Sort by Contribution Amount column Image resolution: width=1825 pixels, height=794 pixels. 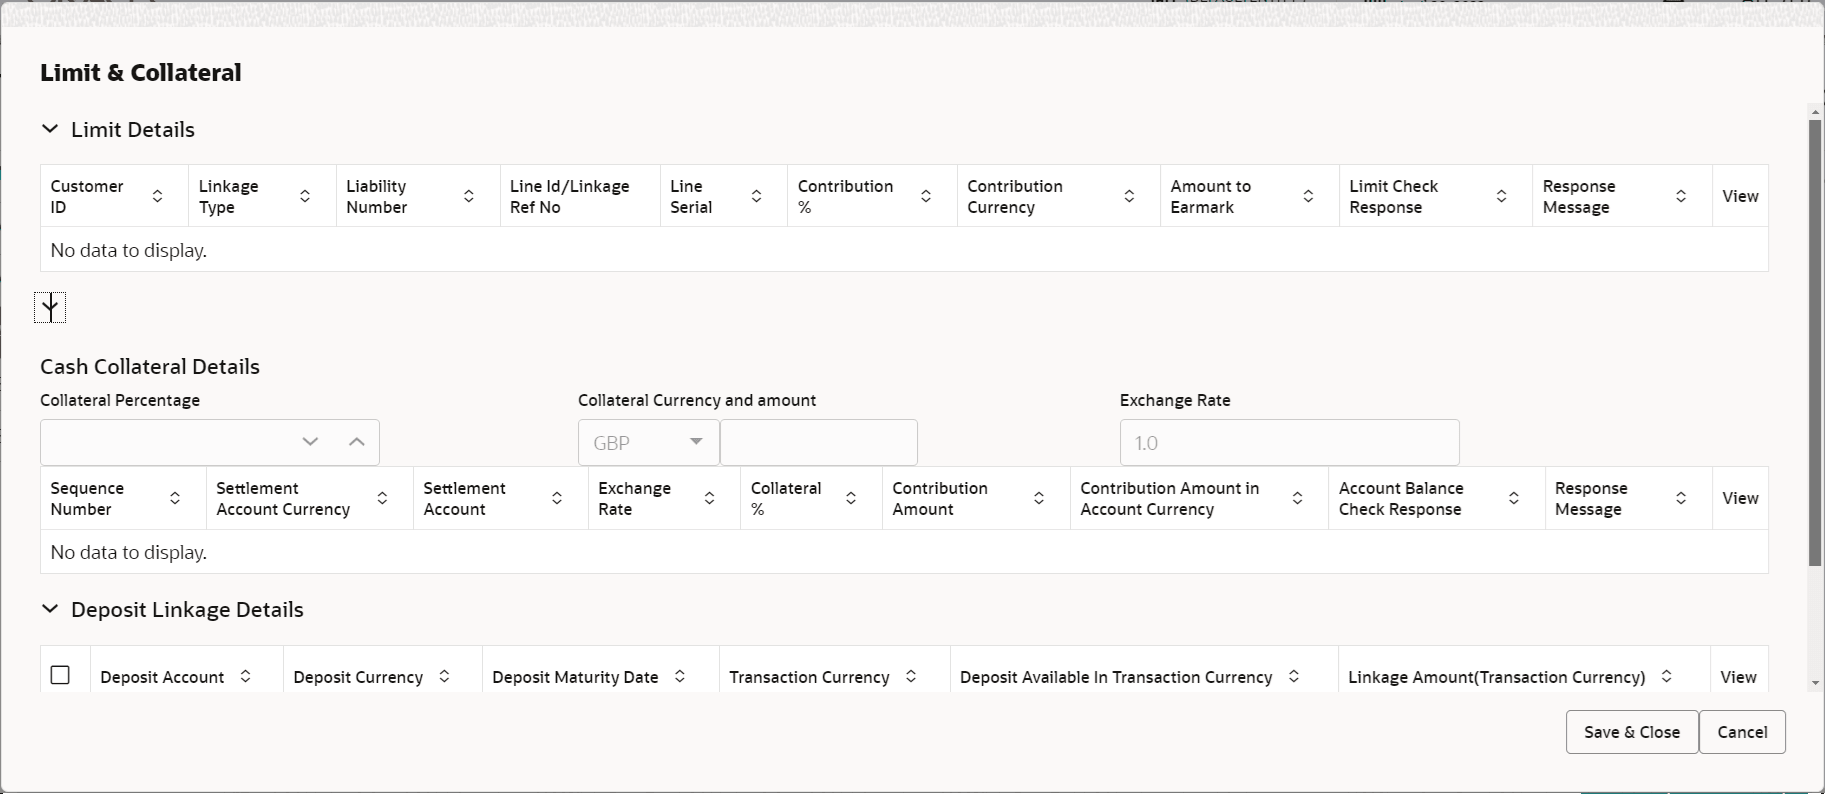point(1039,498)
